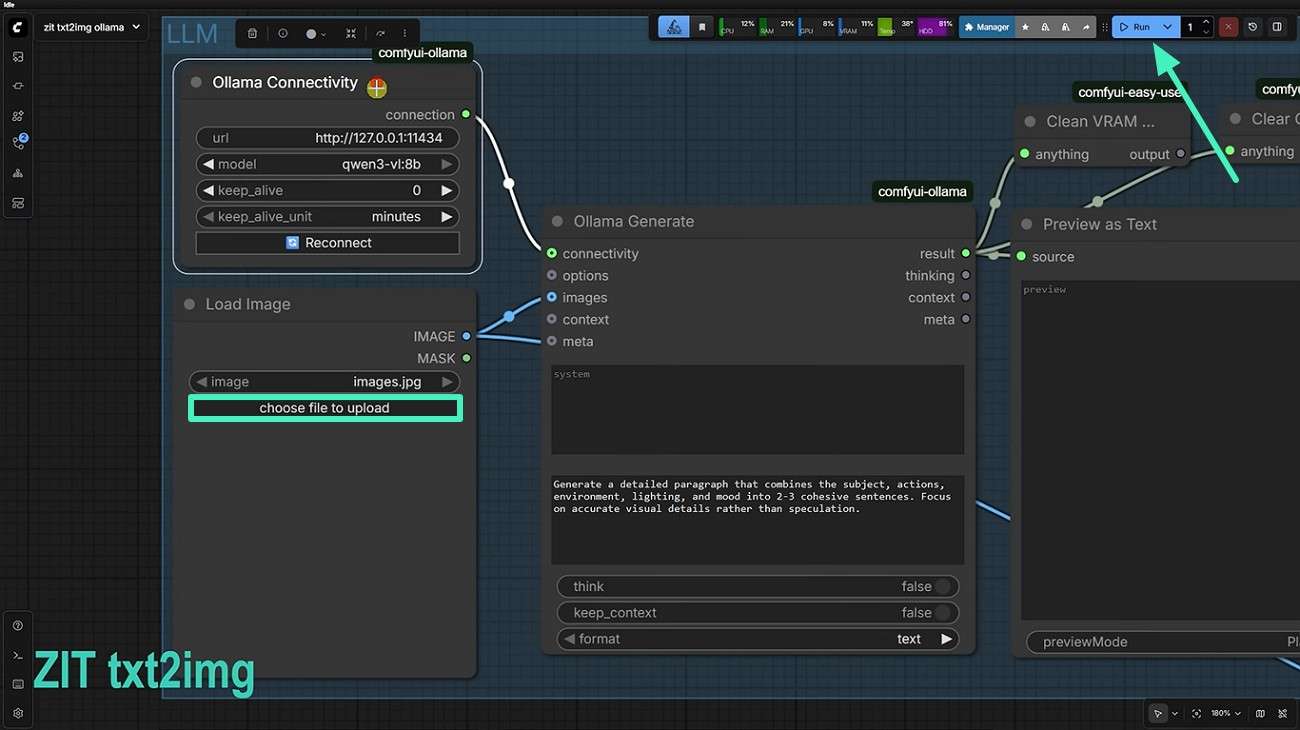Viewport: 1300px width, 730px height.
Task: Open the format text dropdown
Action: [757, 639]
